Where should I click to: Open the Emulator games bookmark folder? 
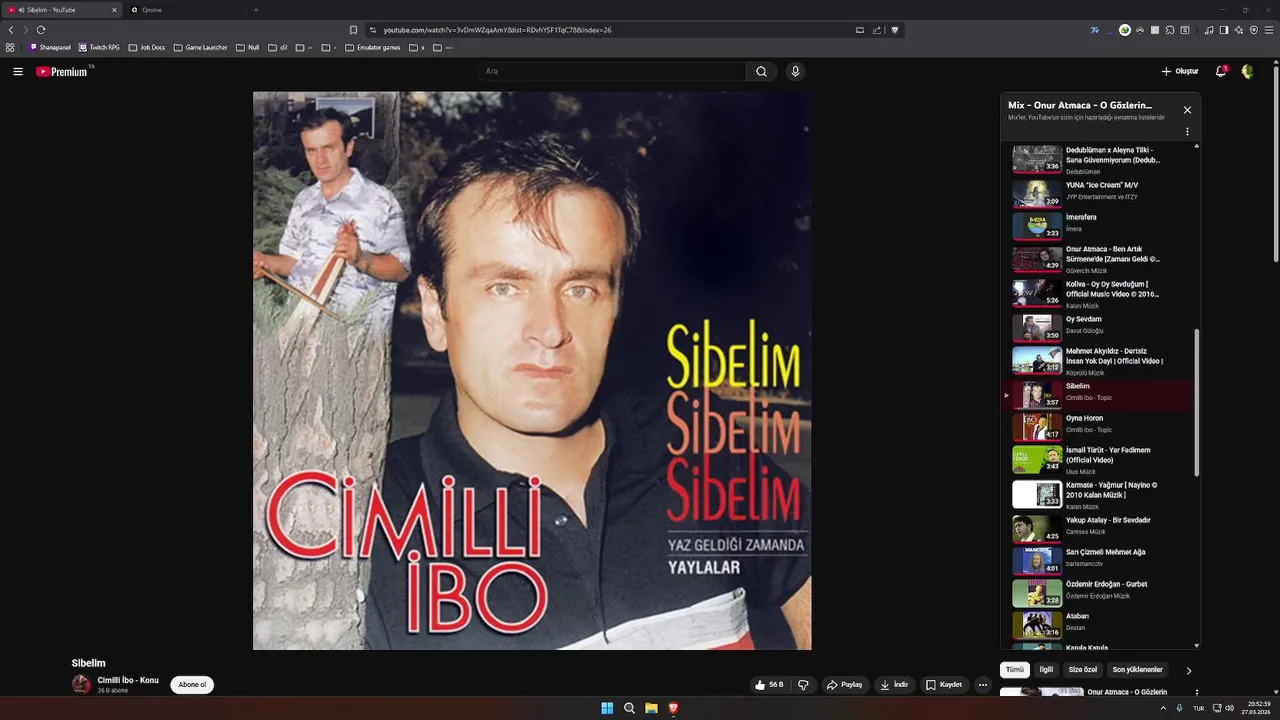[x=372, y=47]
